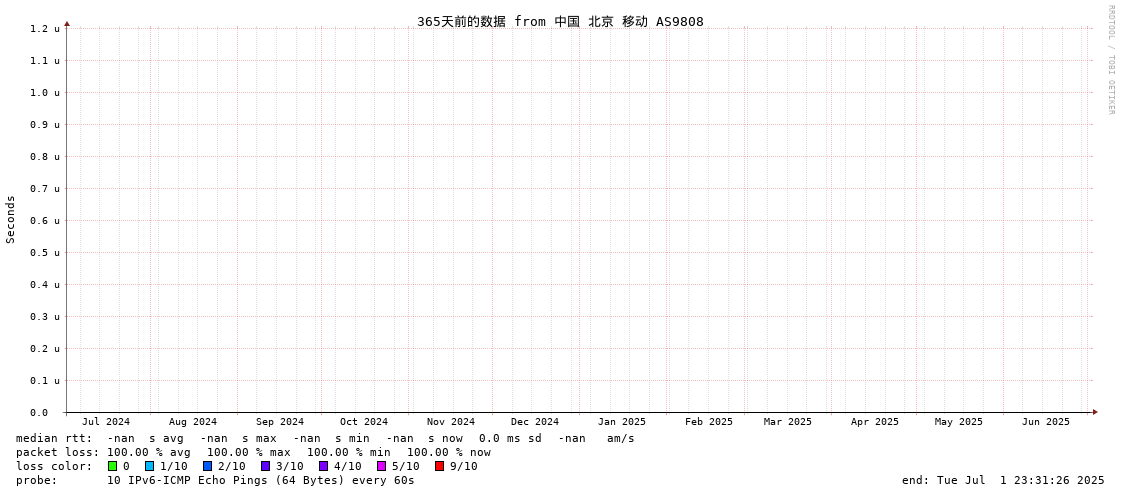This screenshot has width=1121, height=494.
Task: Click the Aug 2024 axis label
Action: [192, 422]
